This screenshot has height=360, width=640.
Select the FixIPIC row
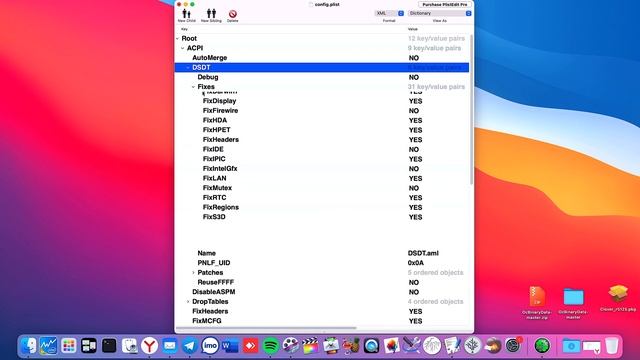point(322,159)
